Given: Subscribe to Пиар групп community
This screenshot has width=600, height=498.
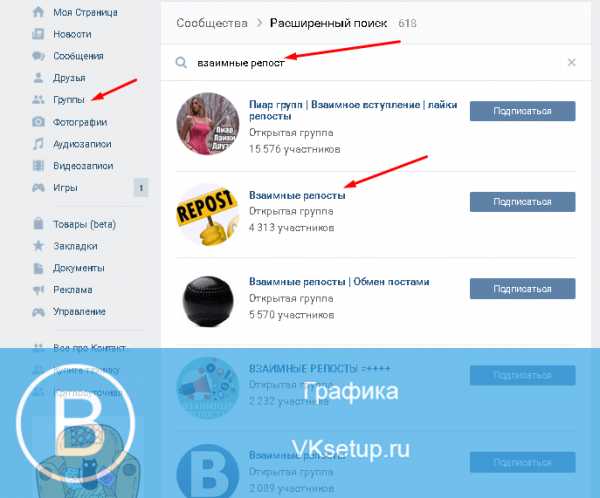Looking at the screenshot, I should [523, 111].
